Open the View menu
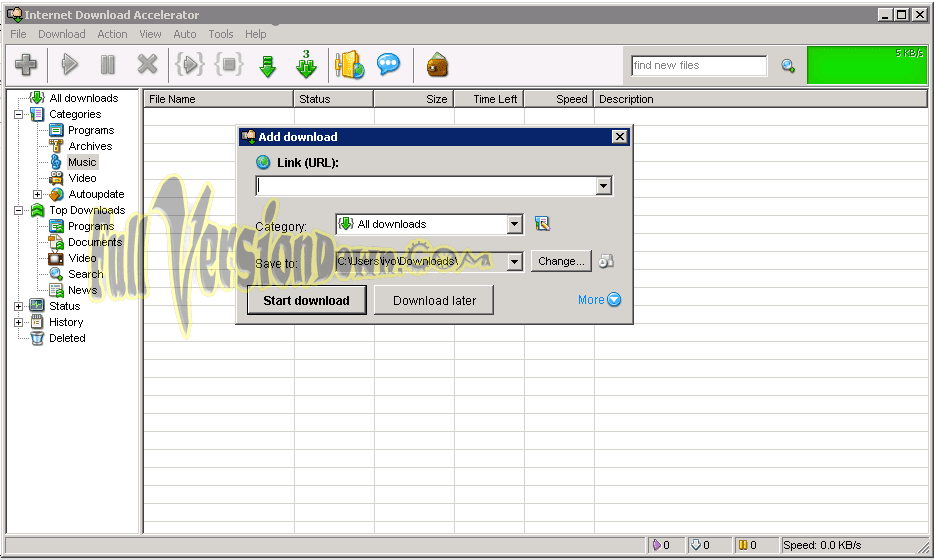Viewport: 934px width, 560px height. coord(150,34)
